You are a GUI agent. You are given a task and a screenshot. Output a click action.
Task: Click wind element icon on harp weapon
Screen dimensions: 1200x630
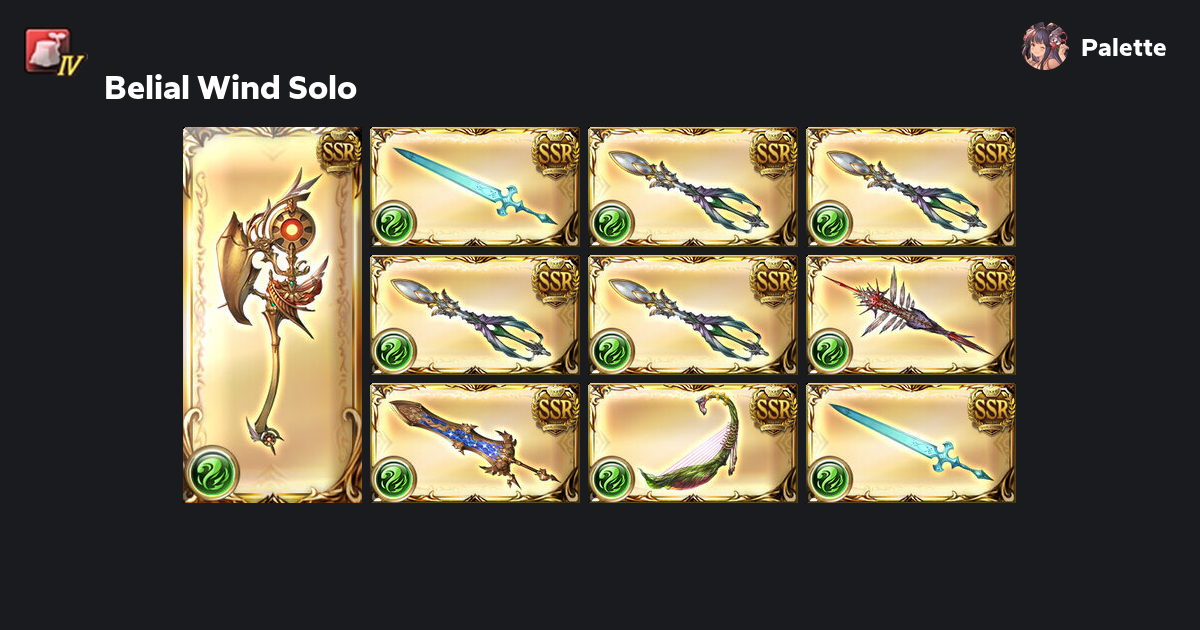pyautogui.click(x=611, y=479)
